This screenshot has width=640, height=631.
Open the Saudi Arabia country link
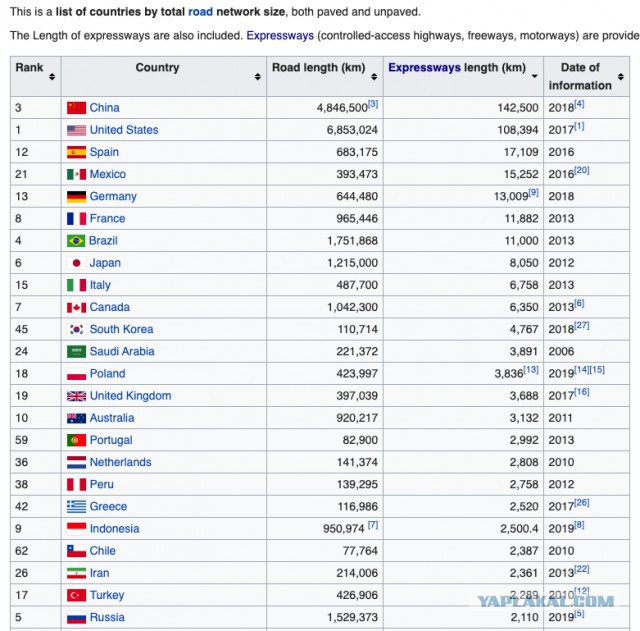[122, 351]
